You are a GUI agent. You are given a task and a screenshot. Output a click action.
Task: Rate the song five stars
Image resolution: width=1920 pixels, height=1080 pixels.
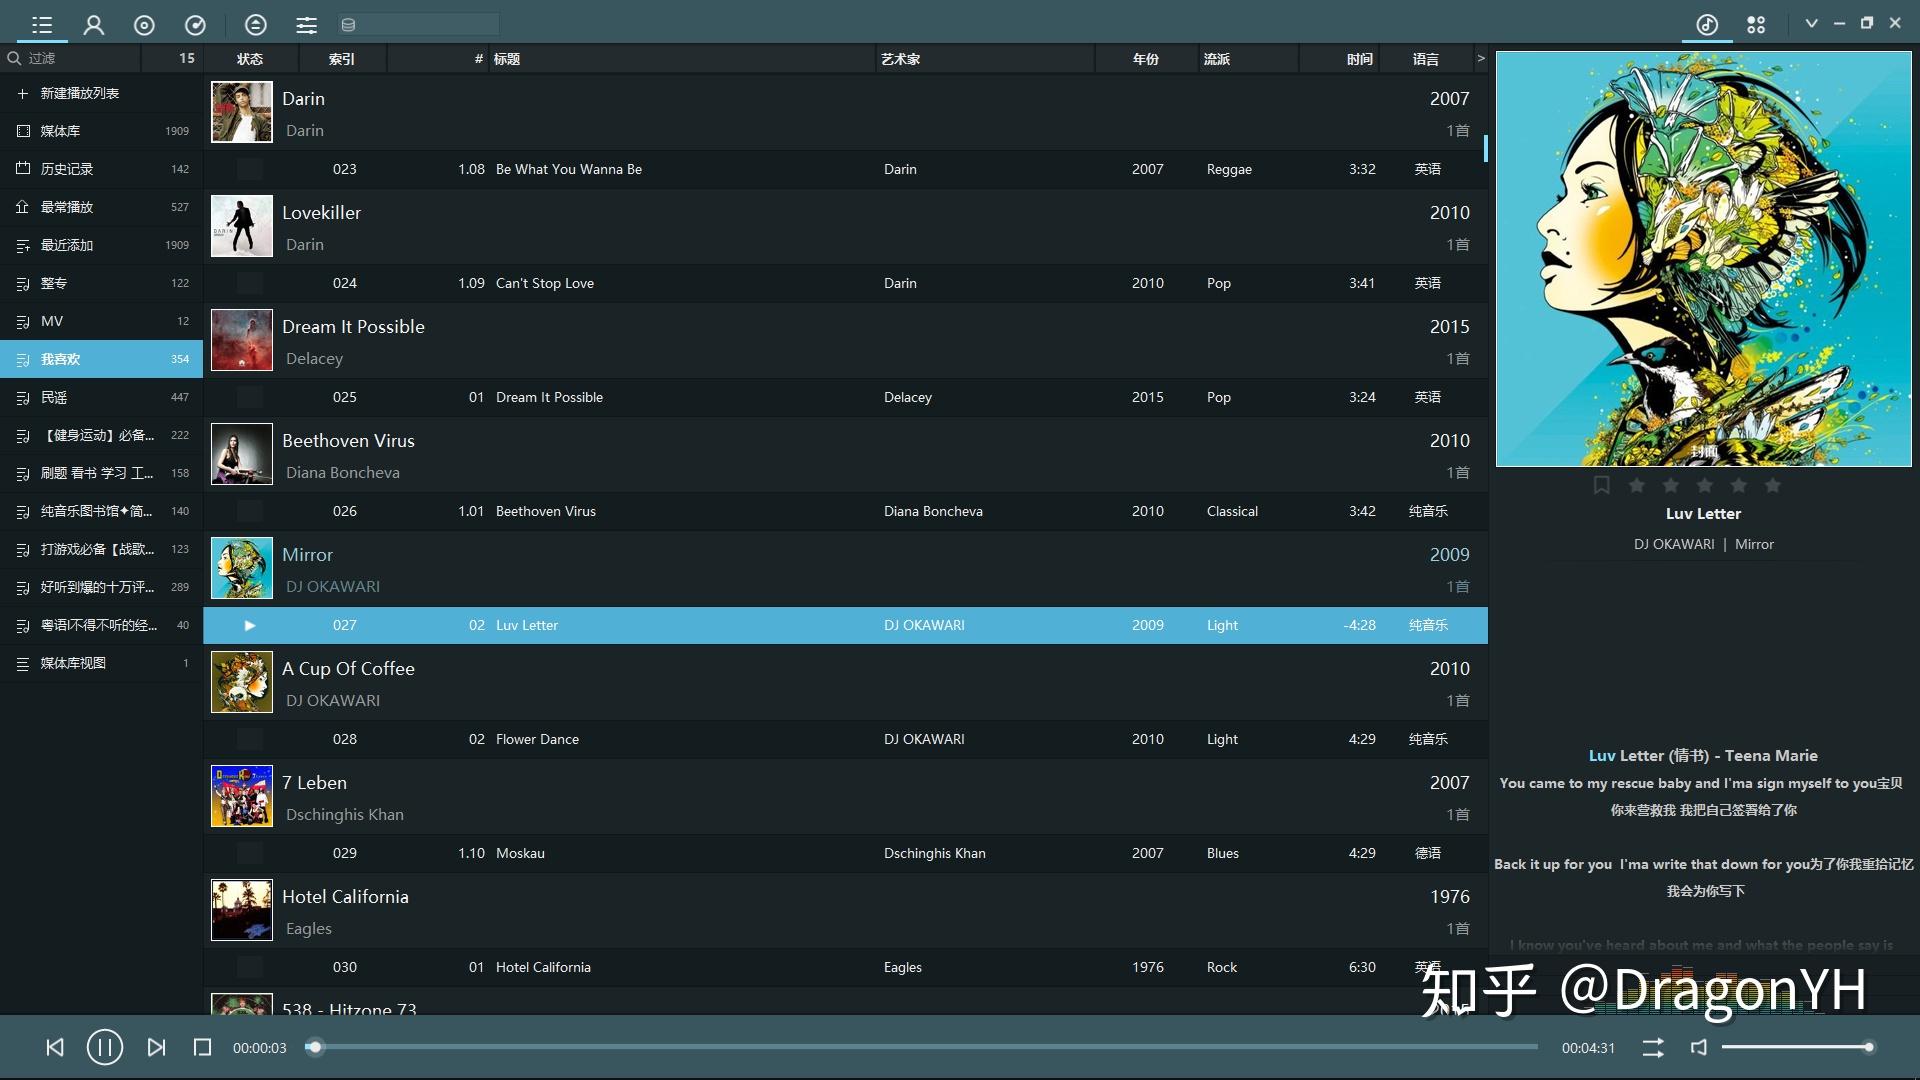point(1772,485)
